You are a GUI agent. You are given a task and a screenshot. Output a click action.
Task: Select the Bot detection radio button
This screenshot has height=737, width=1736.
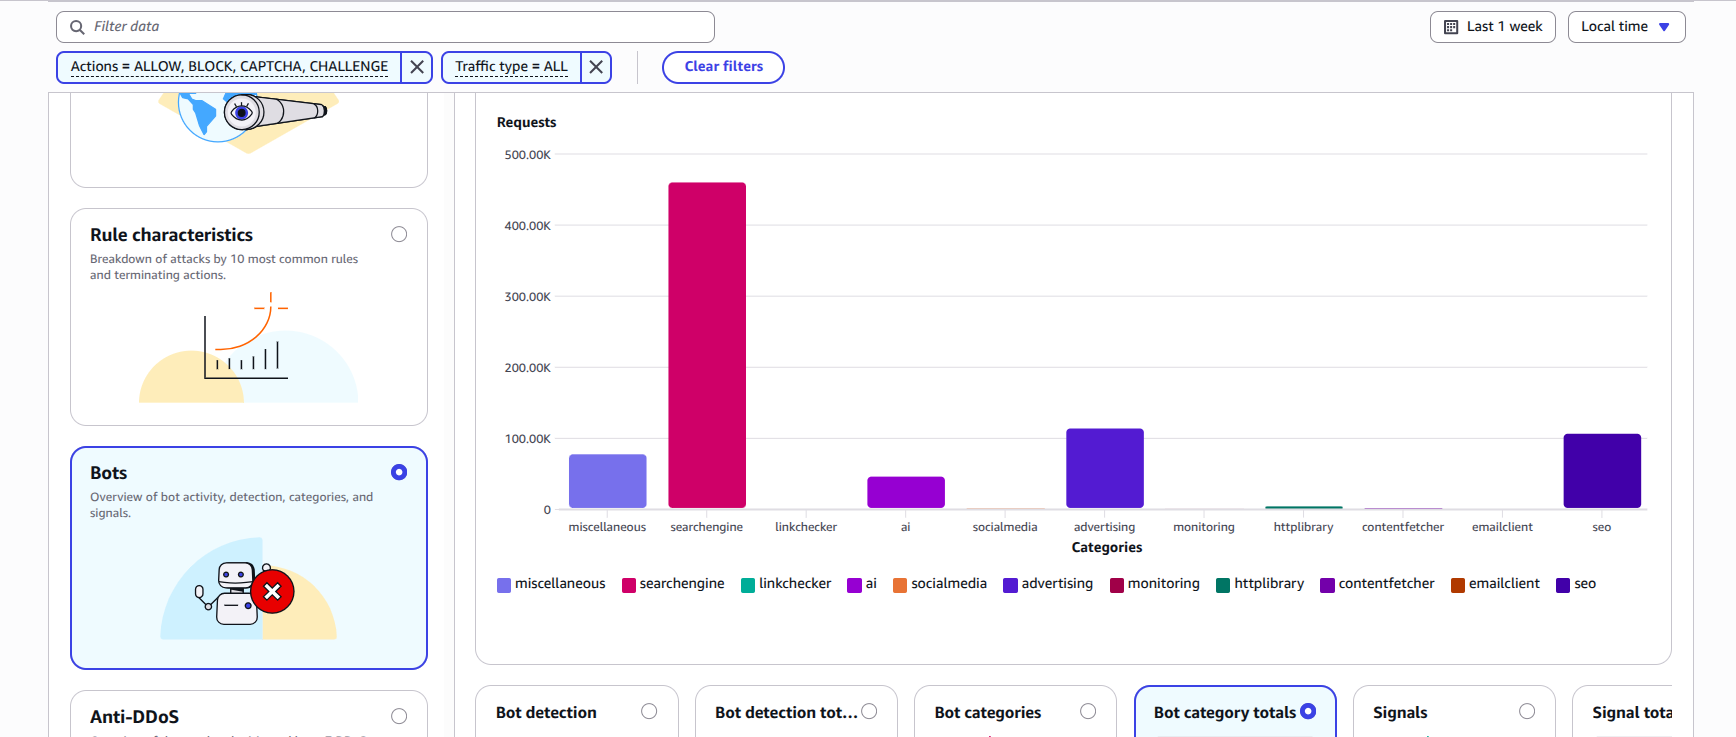649,711
